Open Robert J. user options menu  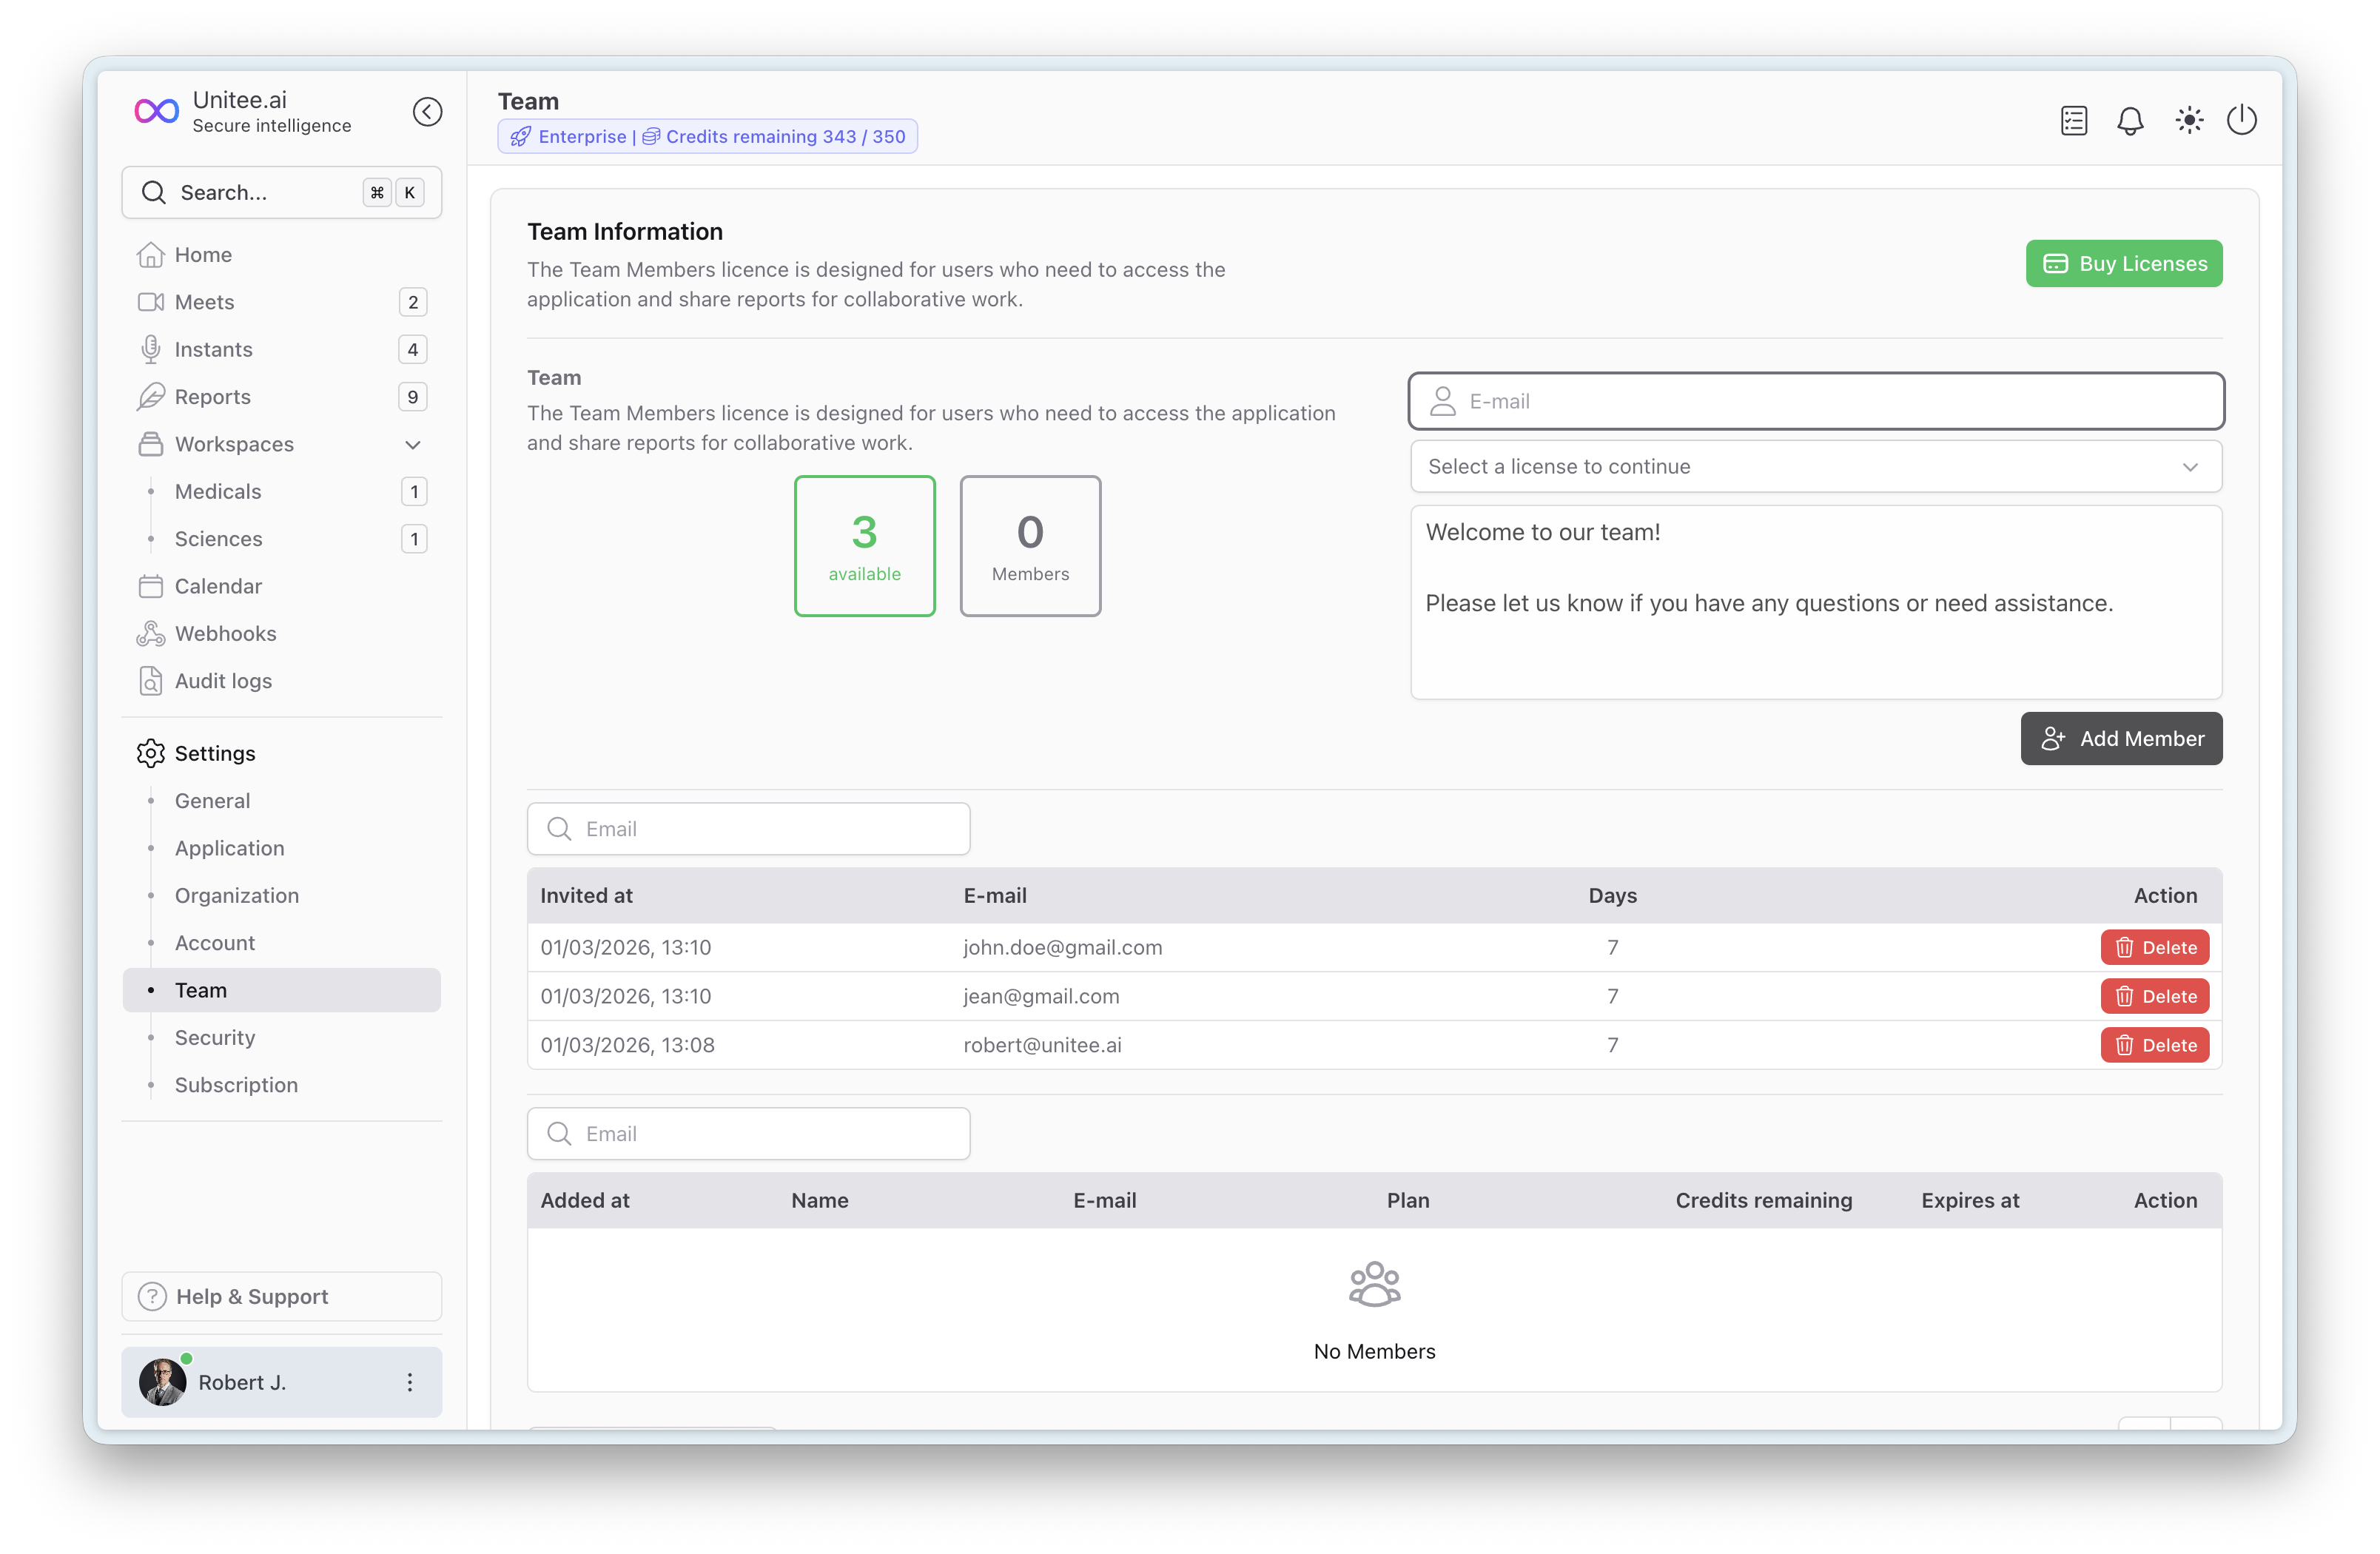410,1382
